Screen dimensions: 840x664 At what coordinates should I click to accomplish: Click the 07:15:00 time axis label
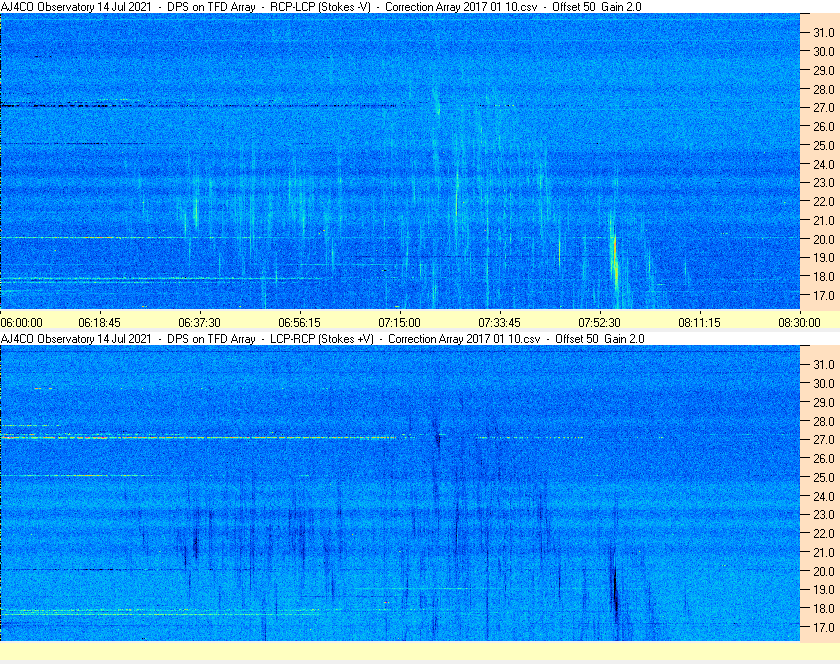pyautogui.click(x=400, y=323)
